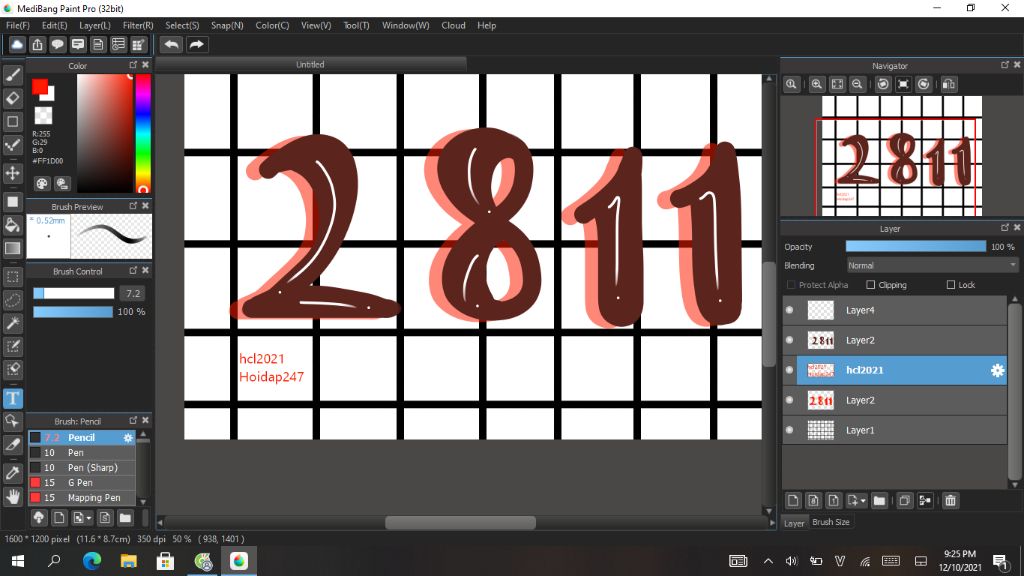Select the Hand tool
Image resolution: width=1024 pixels, height=576 pixels.
[12, 496]
